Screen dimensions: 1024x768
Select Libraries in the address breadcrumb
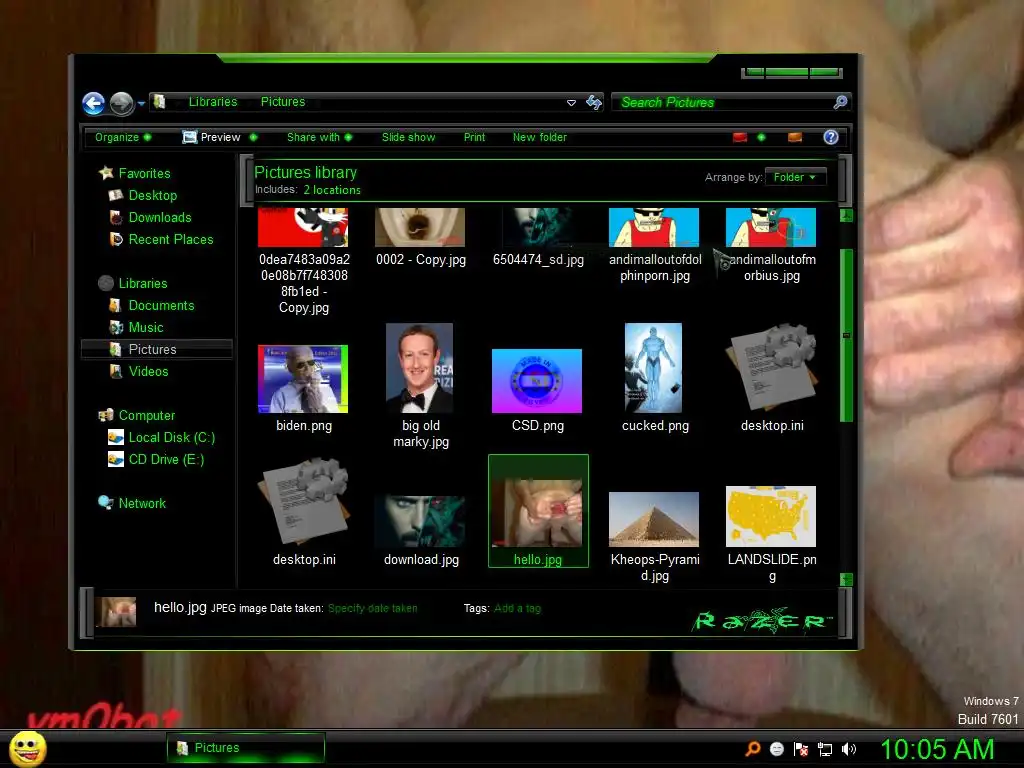click(213, 102)
